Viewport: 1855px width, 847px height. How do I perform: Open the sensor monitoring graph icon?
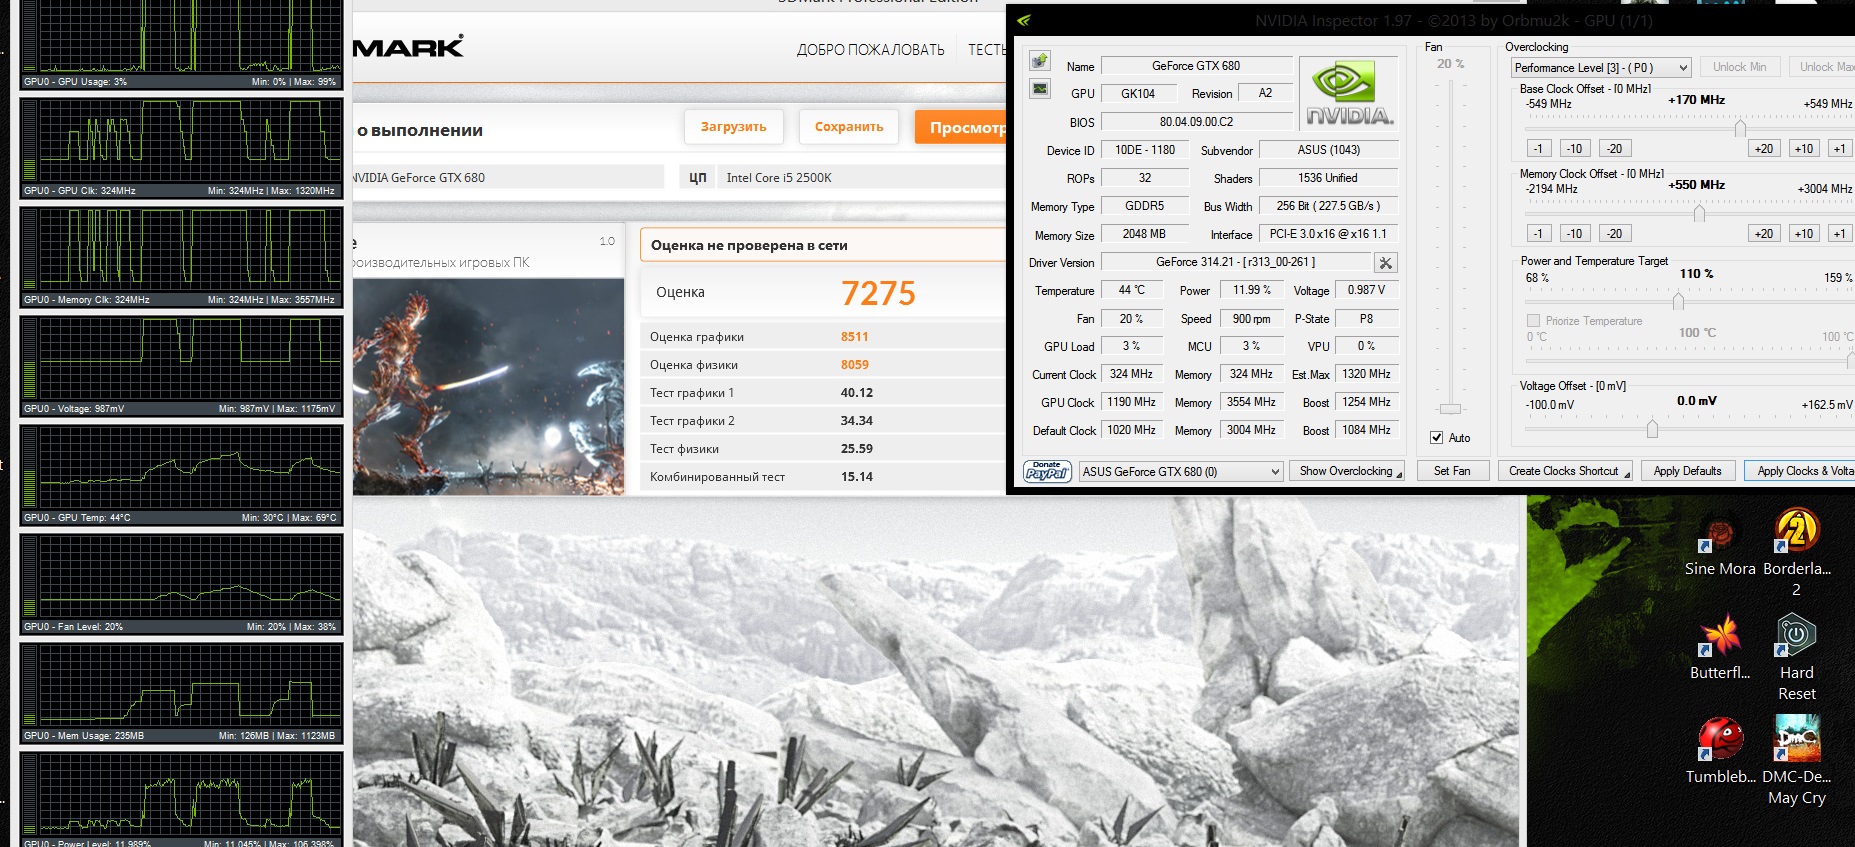1040,89
